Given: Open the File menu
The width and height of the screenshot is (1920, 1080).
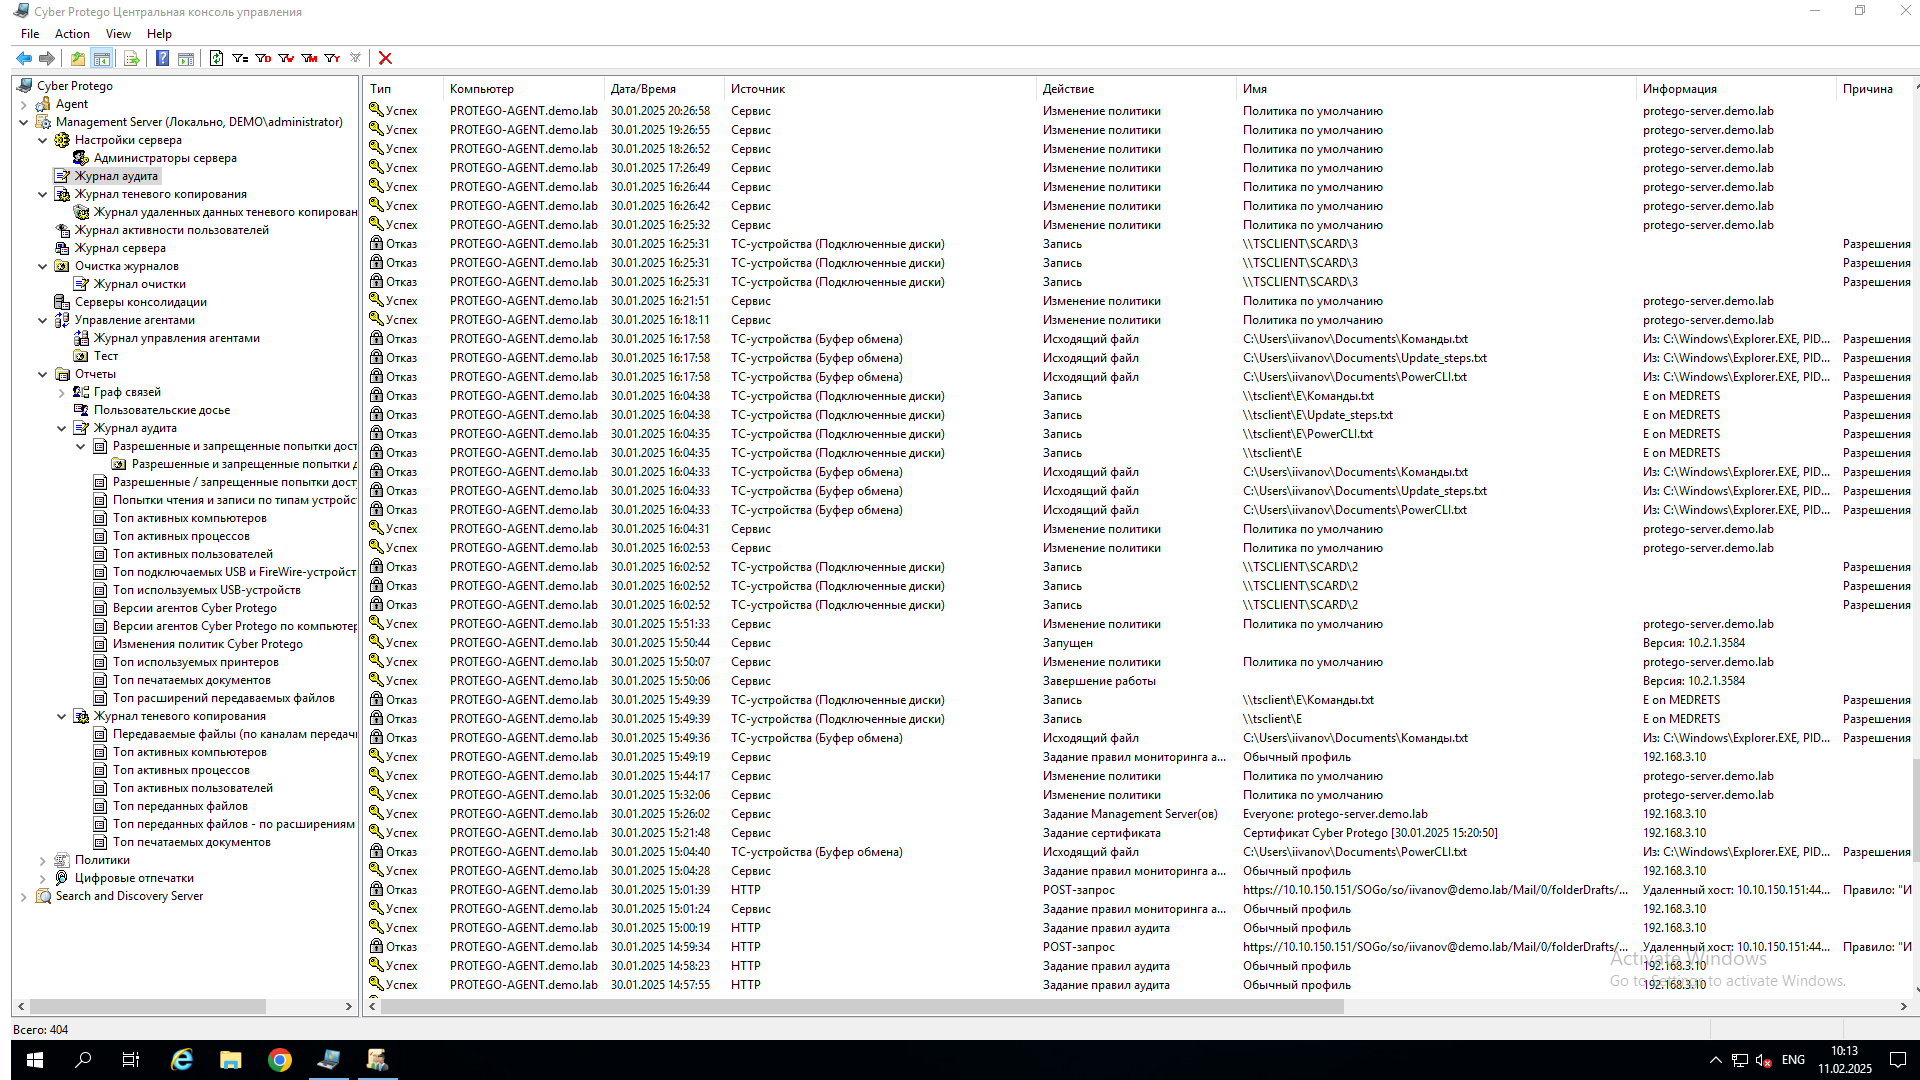Looking at the screenshot, I should click(x=30, y=34).
